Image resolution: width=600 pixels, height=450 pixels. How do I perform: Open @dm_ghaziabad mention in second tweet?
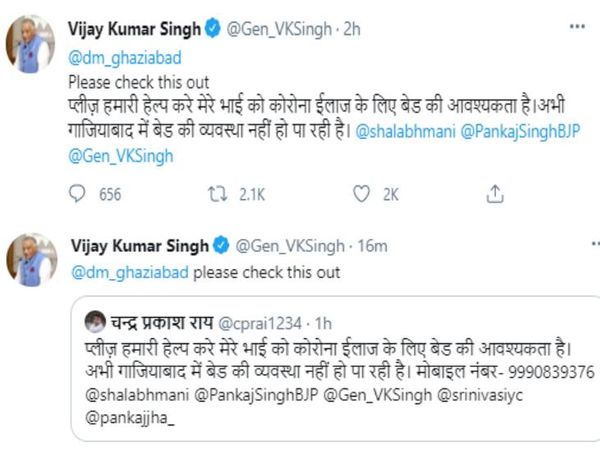129,271
